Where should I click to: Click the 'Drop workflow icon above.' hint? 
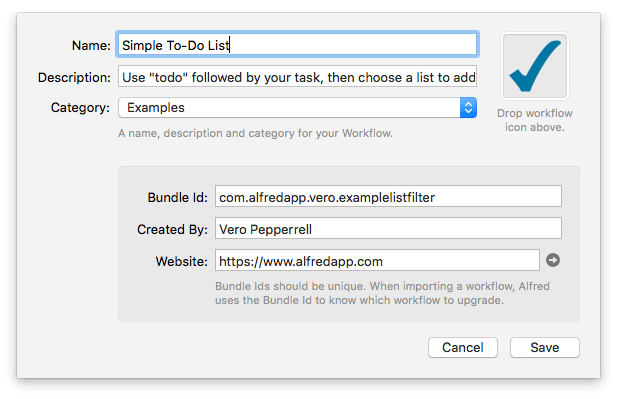point(535,120)
